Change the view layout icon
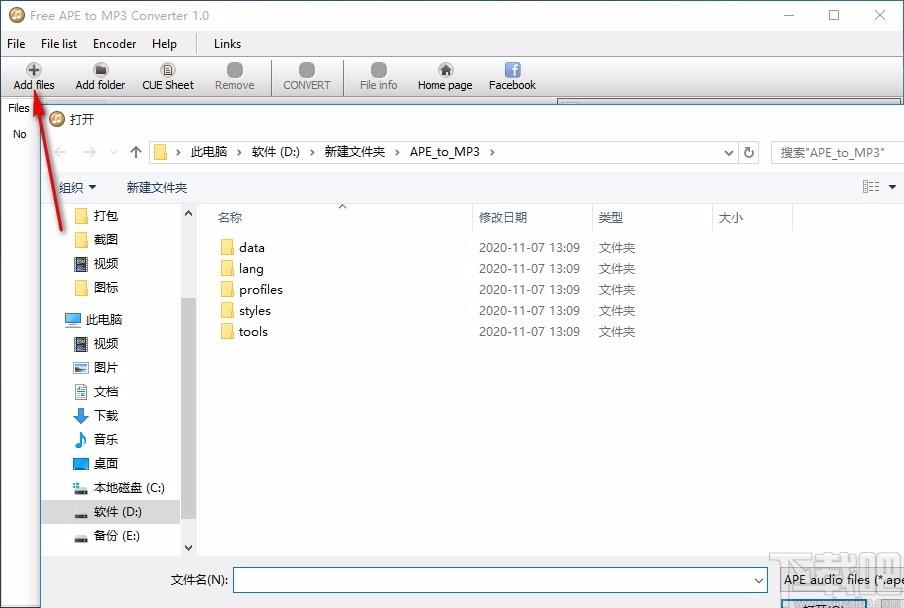Screen dimensions: 904x608 pos(871,186)
